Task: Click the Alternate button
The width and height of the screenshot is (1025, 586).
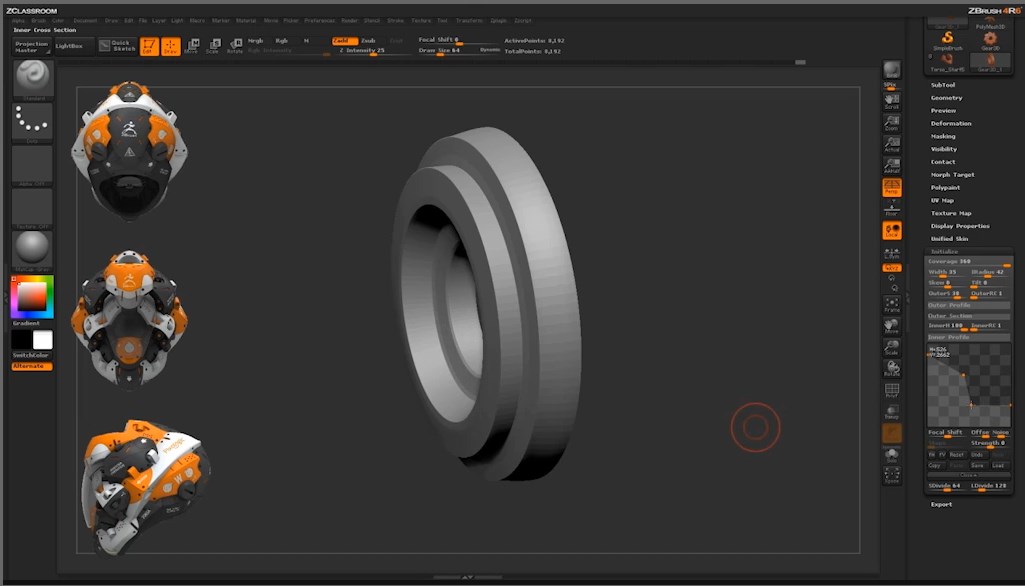Action: [x=32, y=366]
